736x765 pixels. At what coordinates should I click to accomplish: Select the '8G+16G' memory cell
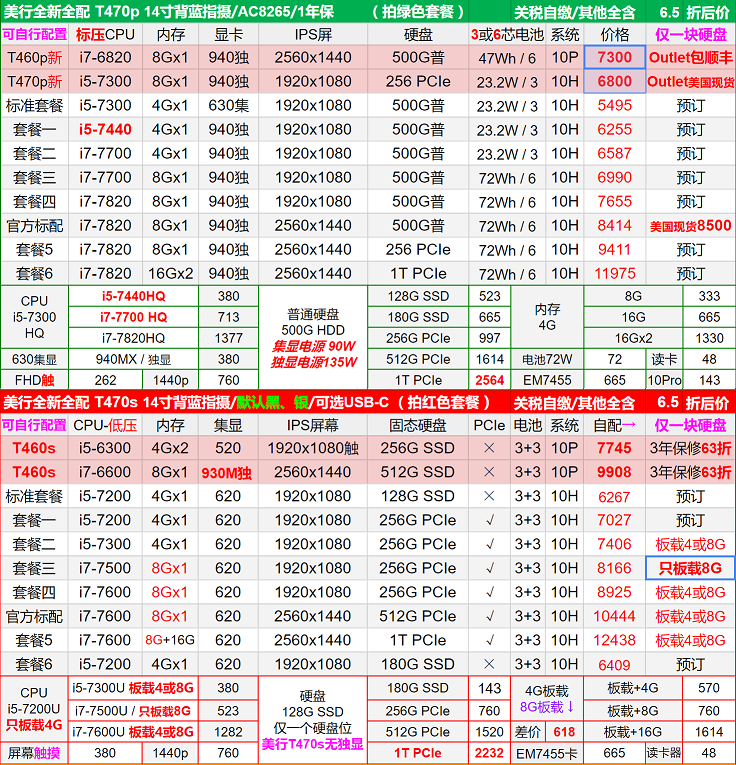pyautogui.click(x=170, y=640)
